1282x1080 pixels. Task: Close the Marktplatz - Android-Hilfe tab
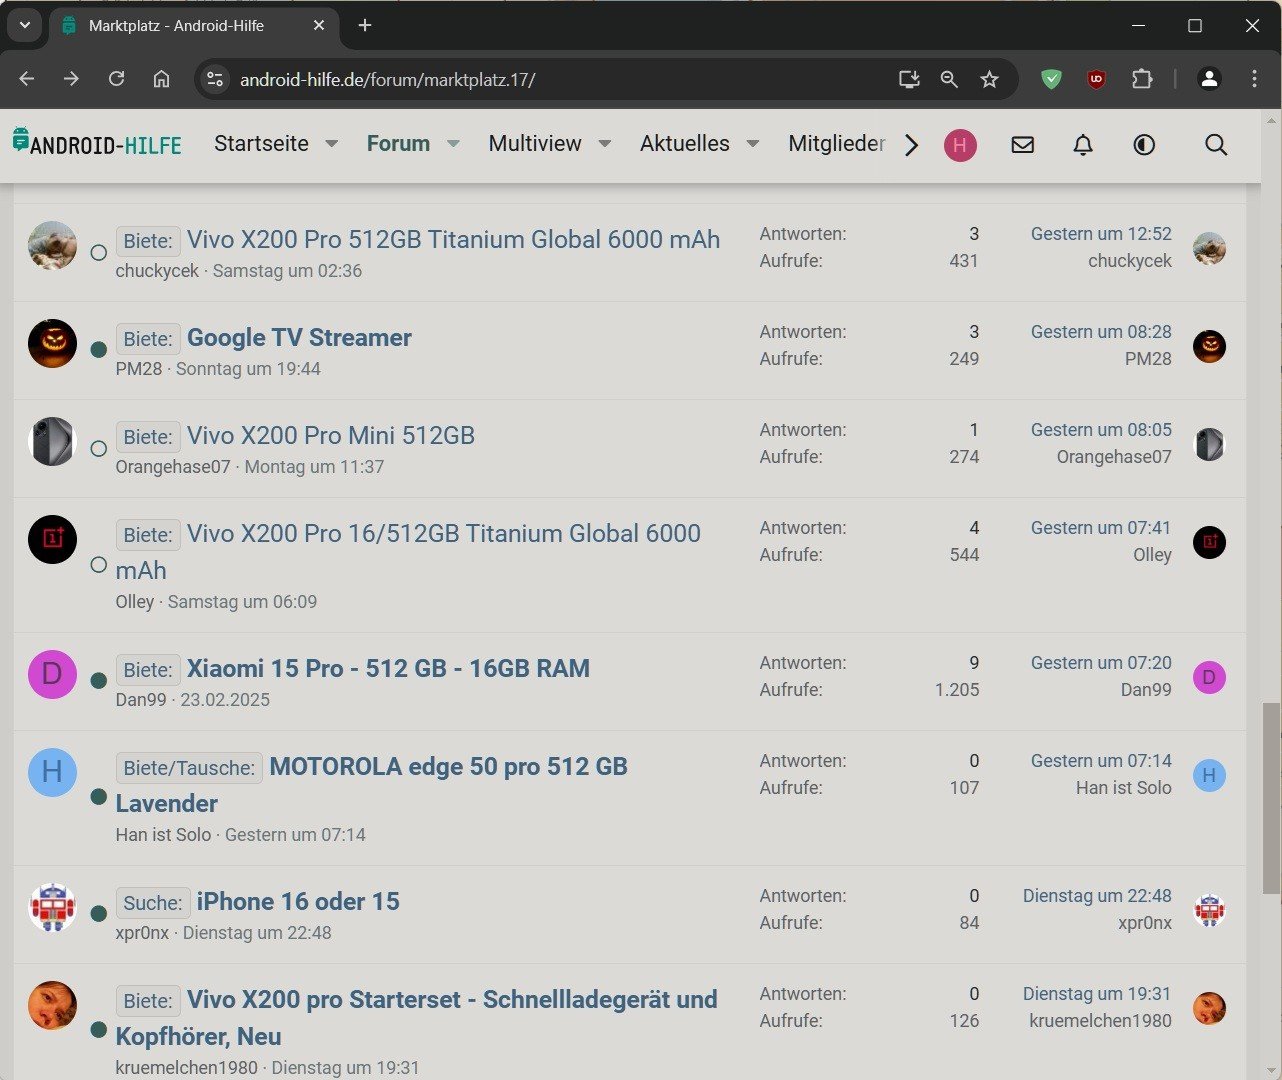[x=319, y=26]
